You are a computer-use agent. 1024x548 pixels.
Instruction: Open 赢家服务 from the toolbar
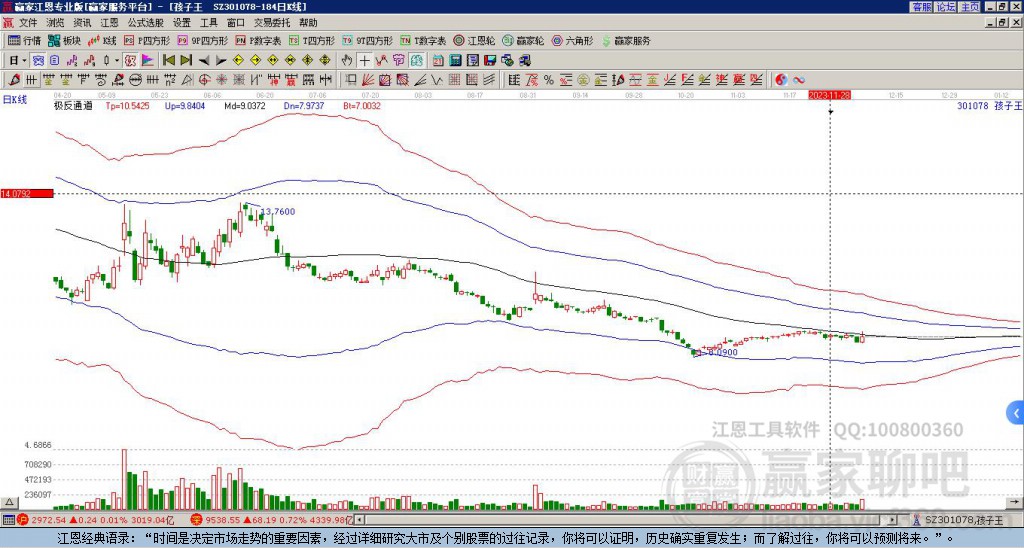(x=626, y=40)
